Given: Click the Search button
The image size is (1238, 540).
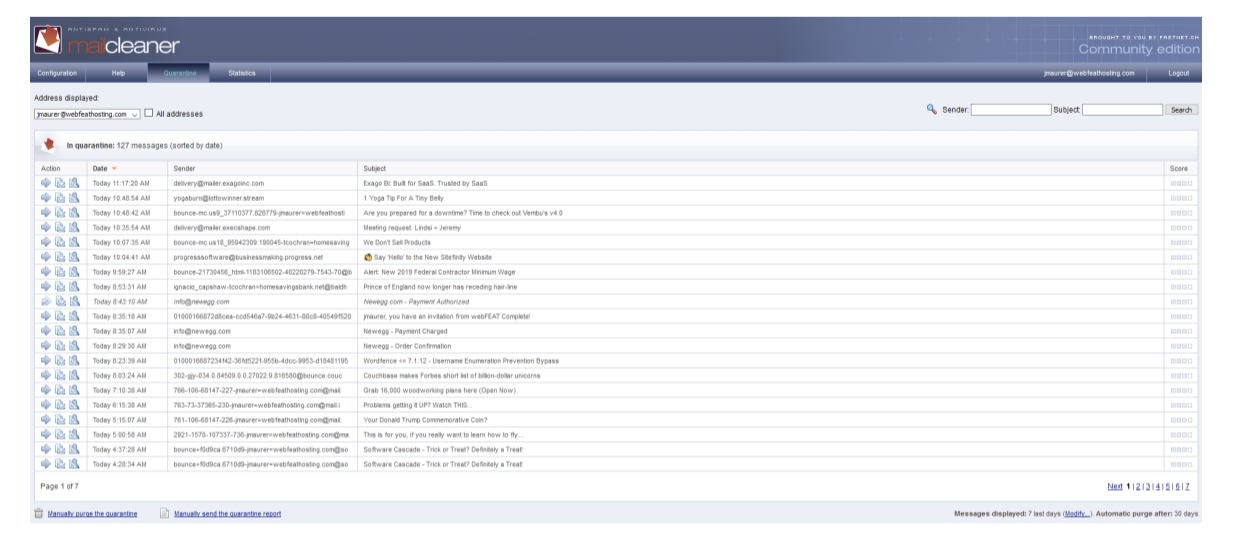Looking at the screenshot, I should tap(1181, 110).
